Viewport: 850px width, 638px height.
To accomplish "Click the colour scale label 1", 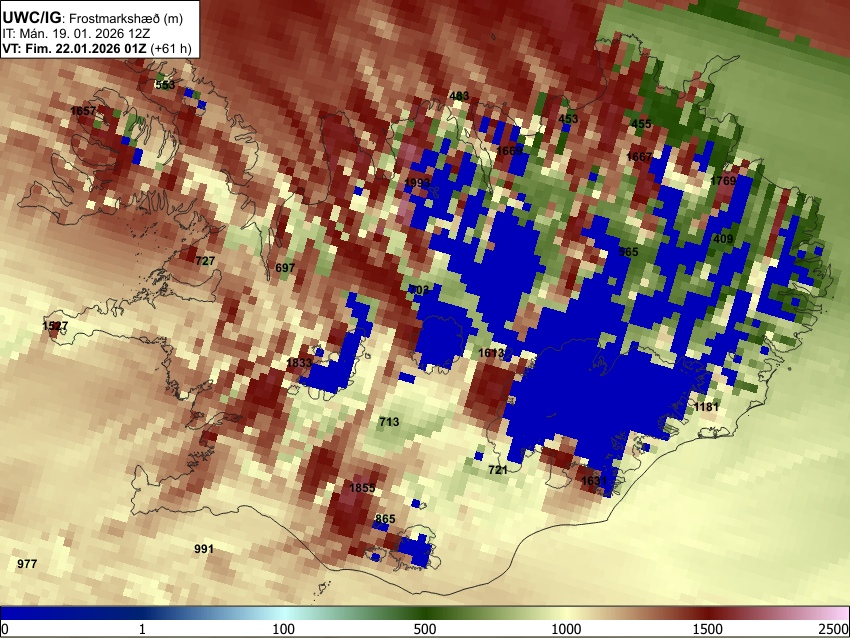I will click(x=142, y=629).
